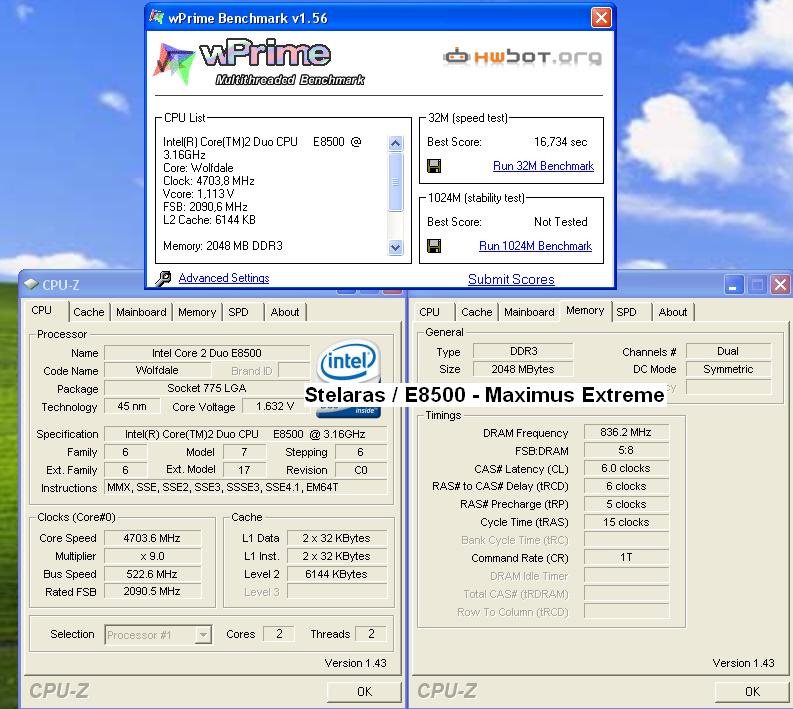Click Multiplier value x 9.0
The image size is (793, 709).
pos(152,556)
